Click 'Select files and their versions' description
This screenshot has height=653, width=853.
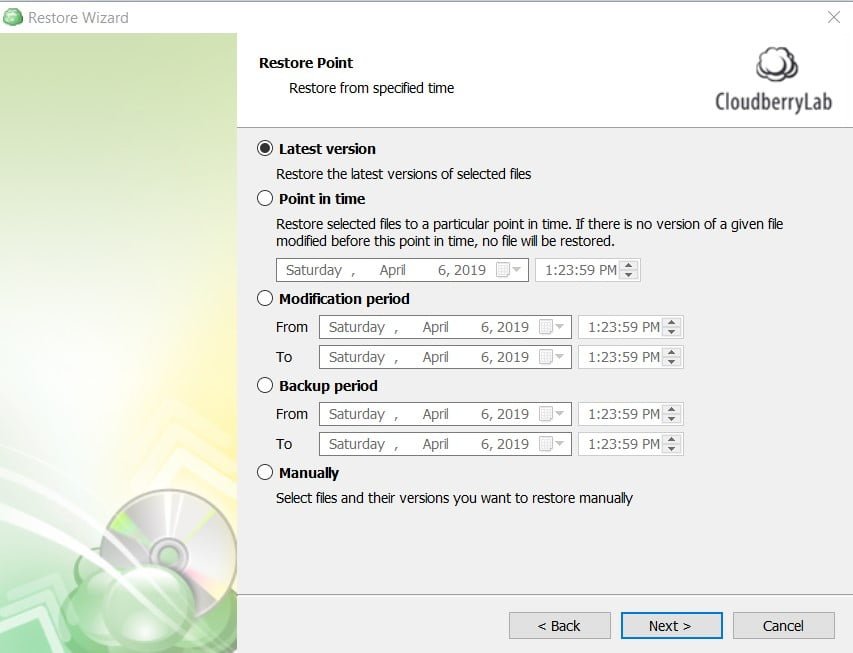(x=454, y=498)
